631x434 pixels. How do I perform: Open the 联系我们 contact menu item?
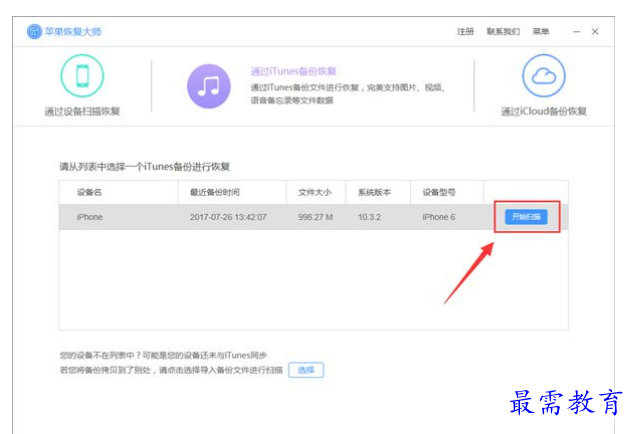[503, 31]
